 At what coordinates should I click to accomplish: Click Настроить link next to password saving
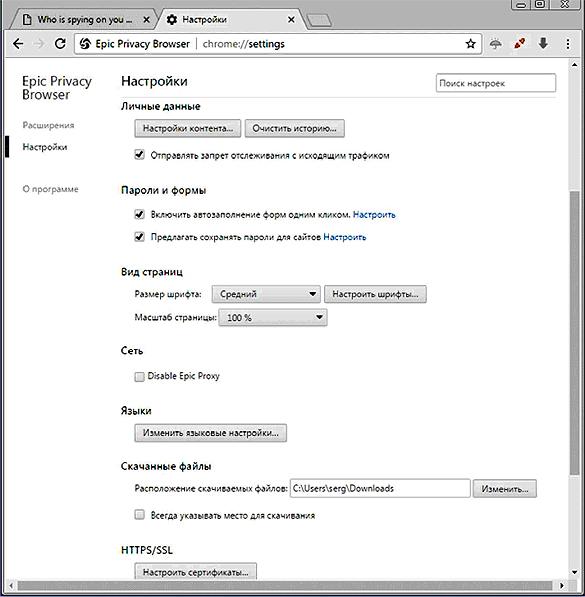click(x=345, y=237)
